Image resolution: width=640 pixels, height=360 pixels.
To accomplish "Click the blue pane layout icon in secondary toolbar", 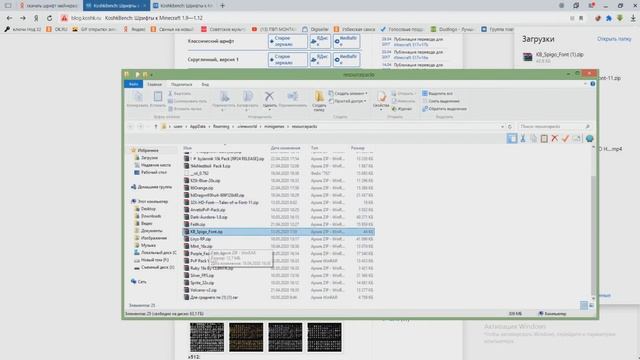I will [512, 138].
